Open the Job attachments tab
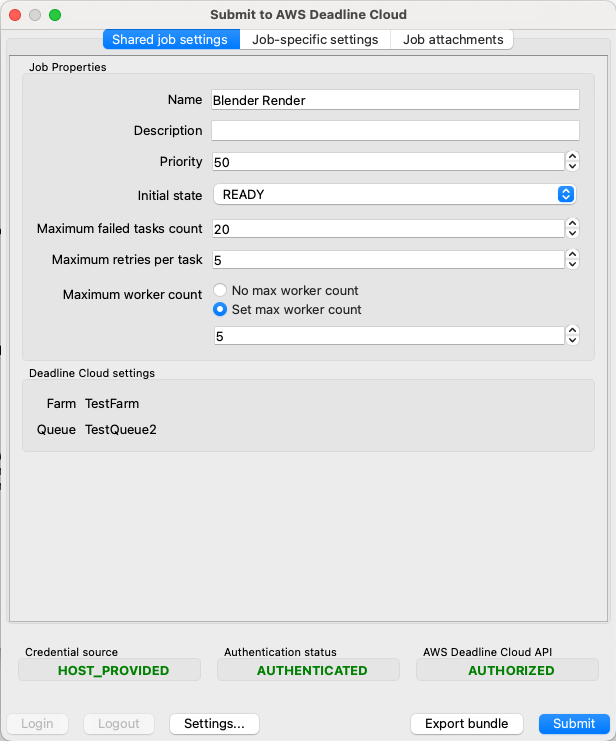The width and height of the screenshot is (616, 741). pos(453,40)
